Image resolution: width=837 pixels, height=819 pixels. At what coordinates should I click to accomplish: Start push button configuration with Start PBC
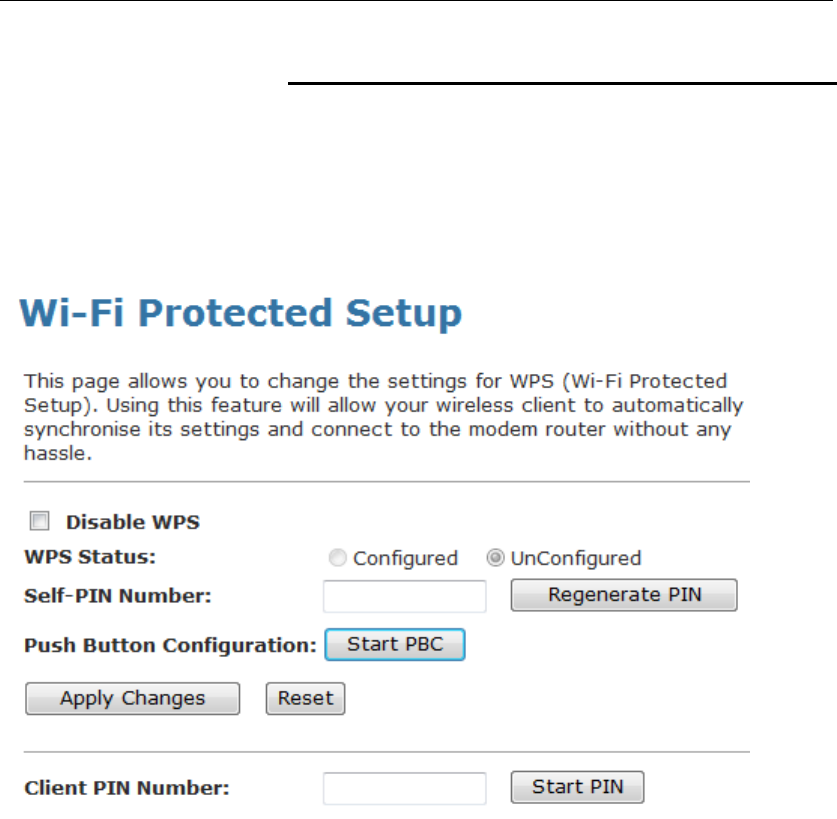pyautogui.click(x=395, y=645)
